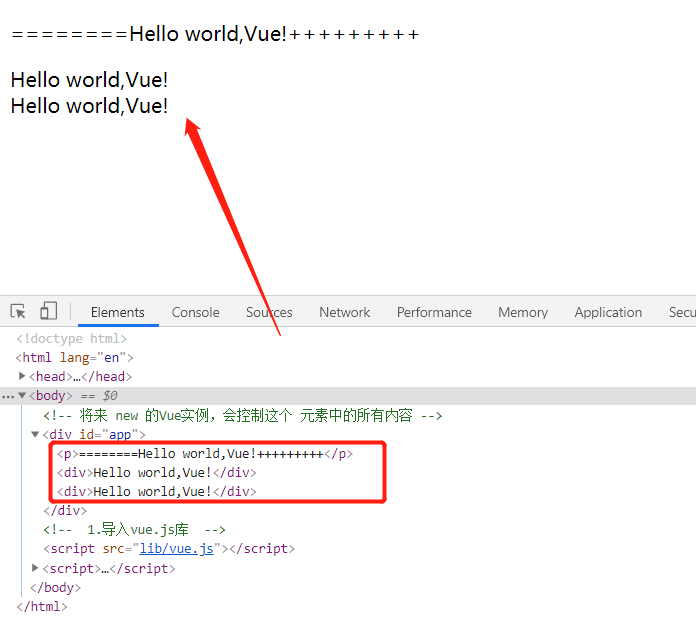Toggle the device toolbar icon
The height and width of the screenshot is (633, 696).
coord(48,311)
